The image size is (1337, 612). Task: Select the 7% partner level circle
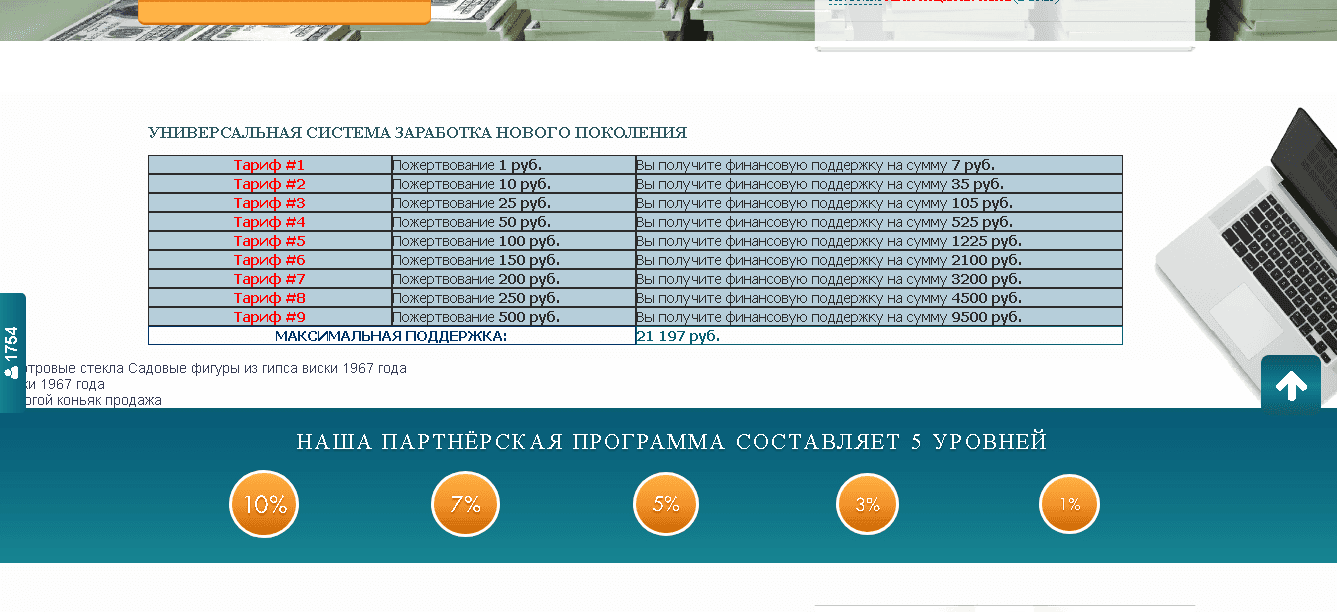[464, 503]
